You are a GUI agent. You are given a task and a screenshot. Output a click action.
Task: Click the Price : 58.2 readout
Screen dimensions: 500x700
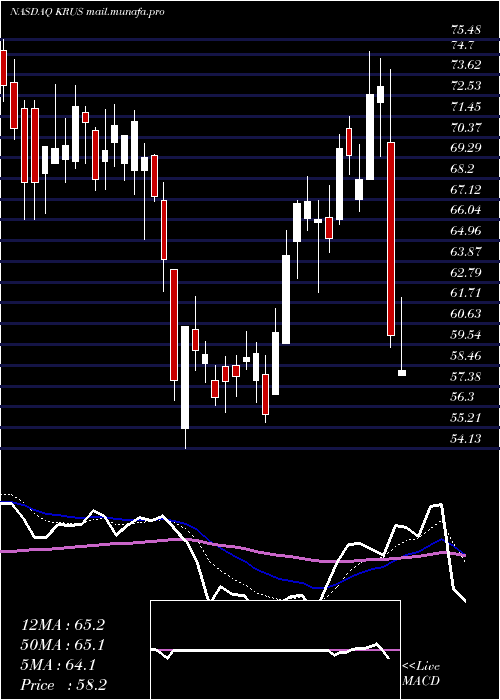[x=63, y=685]
